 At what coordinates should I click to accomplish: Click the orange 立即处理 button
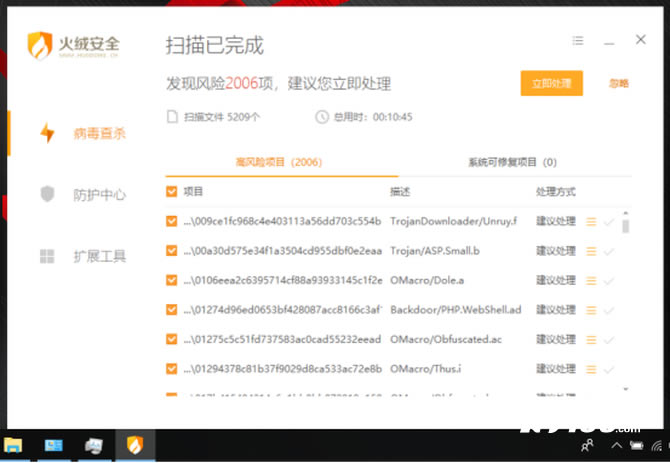coord(552,83)
